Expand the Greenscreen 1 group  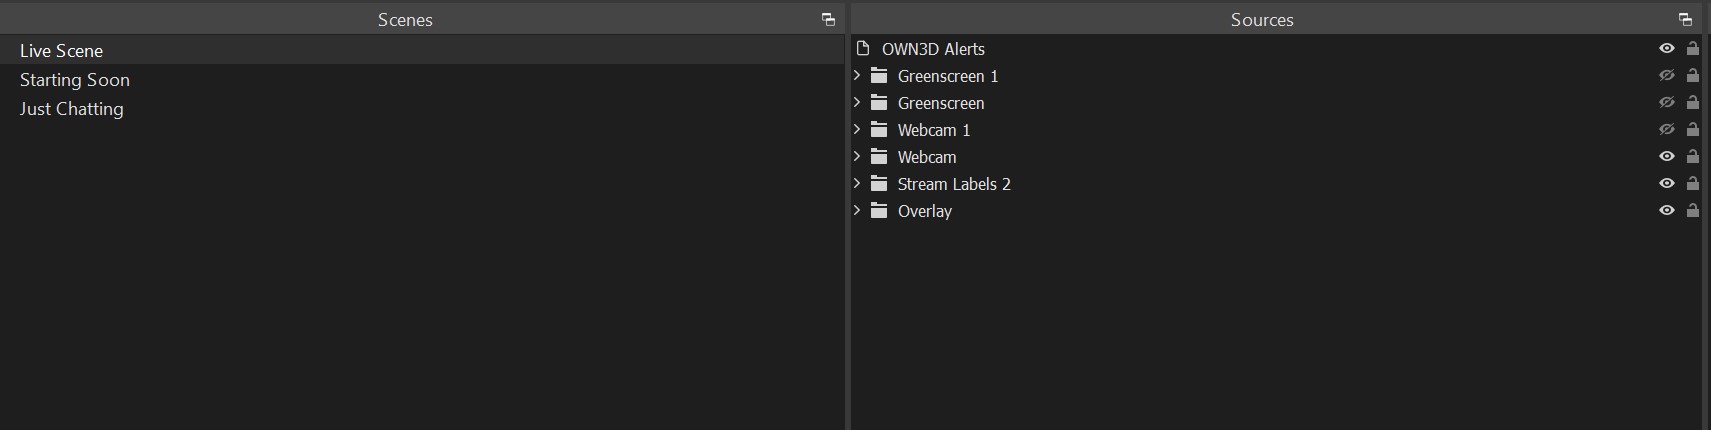[x=857, y=76]
